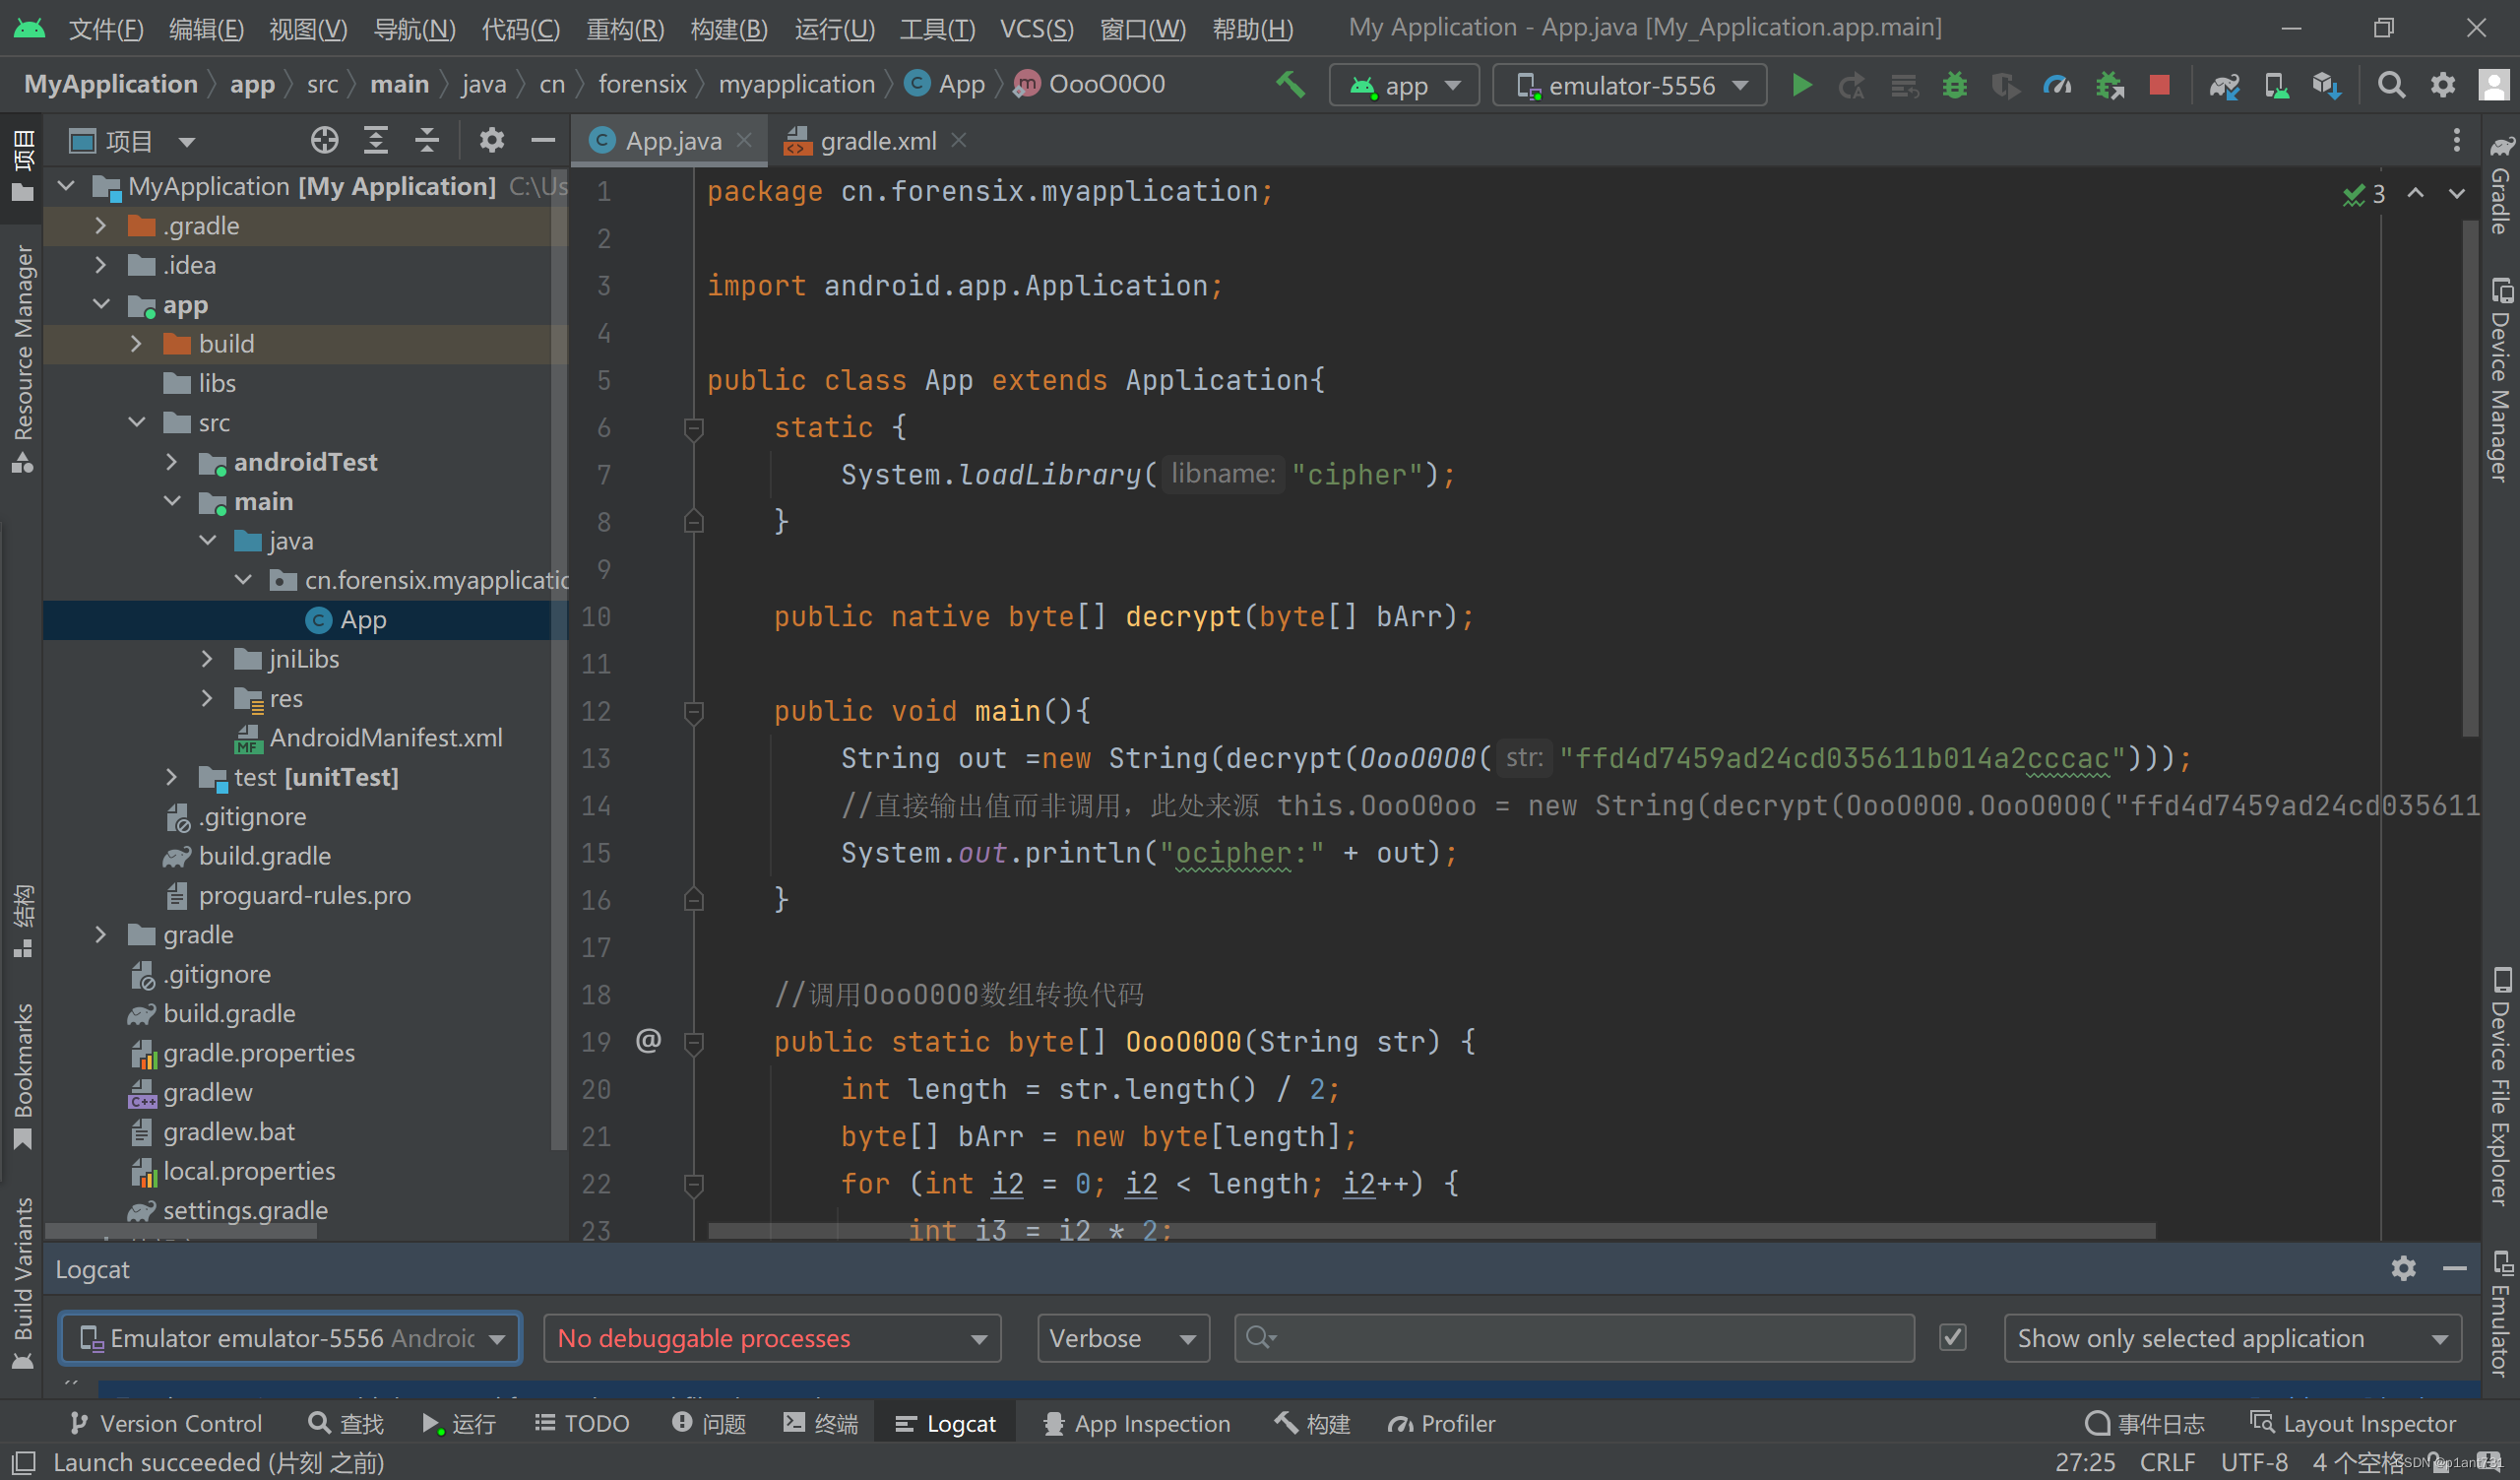Open the Profile app speedometer icon

tap(2057, 85)
